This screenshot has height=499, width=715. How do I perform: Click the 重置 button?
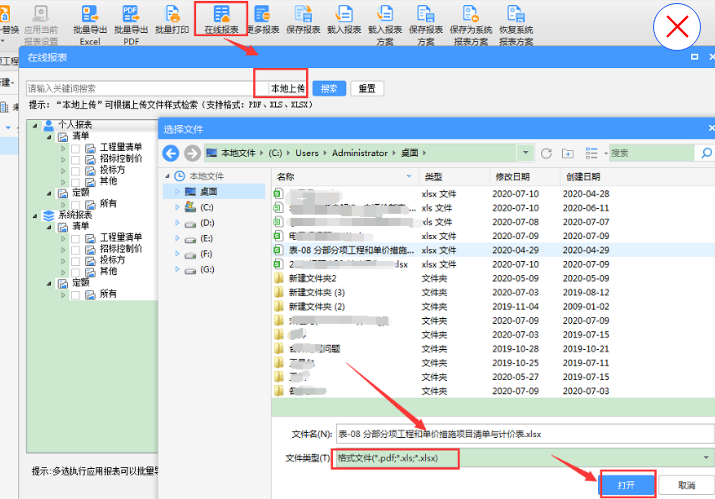(x=367, y=88)
